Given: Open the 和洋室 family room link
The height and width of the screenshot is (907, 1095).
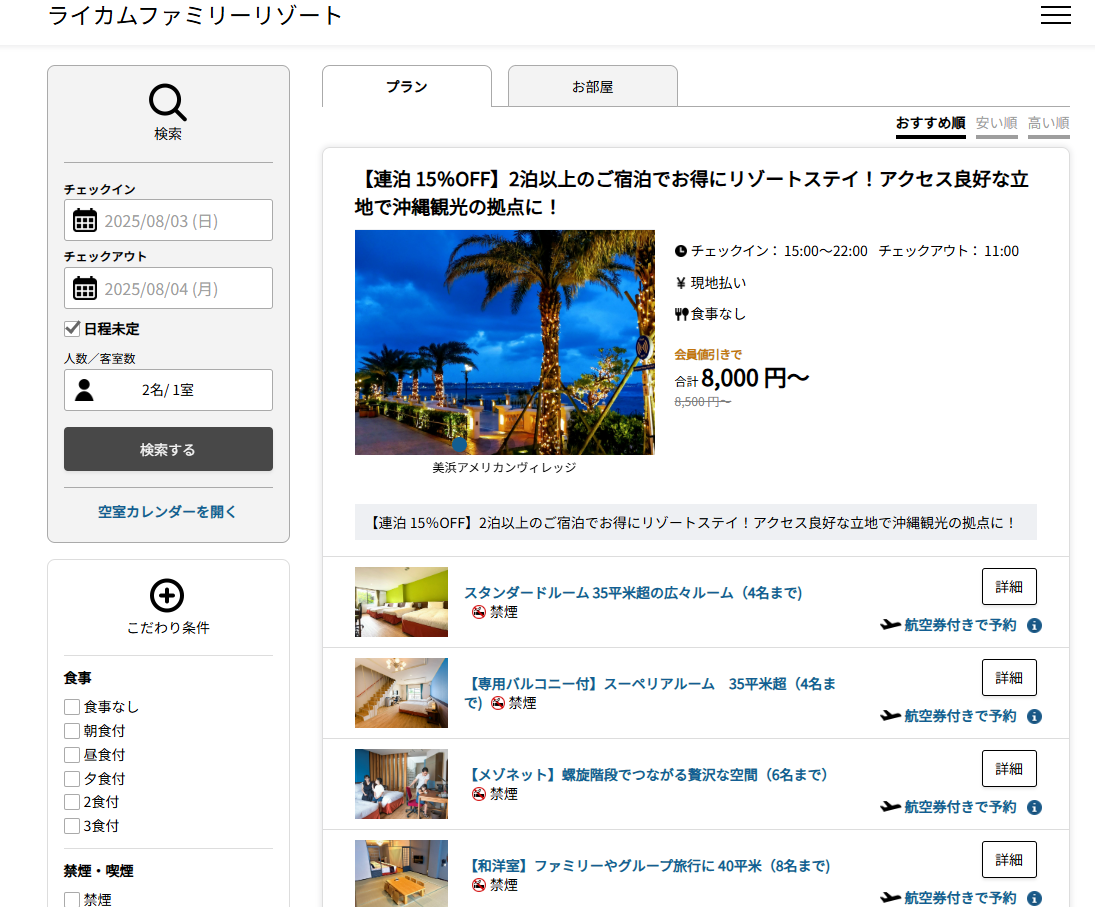Looking at the screenshot, I should (x=649, y=866).
